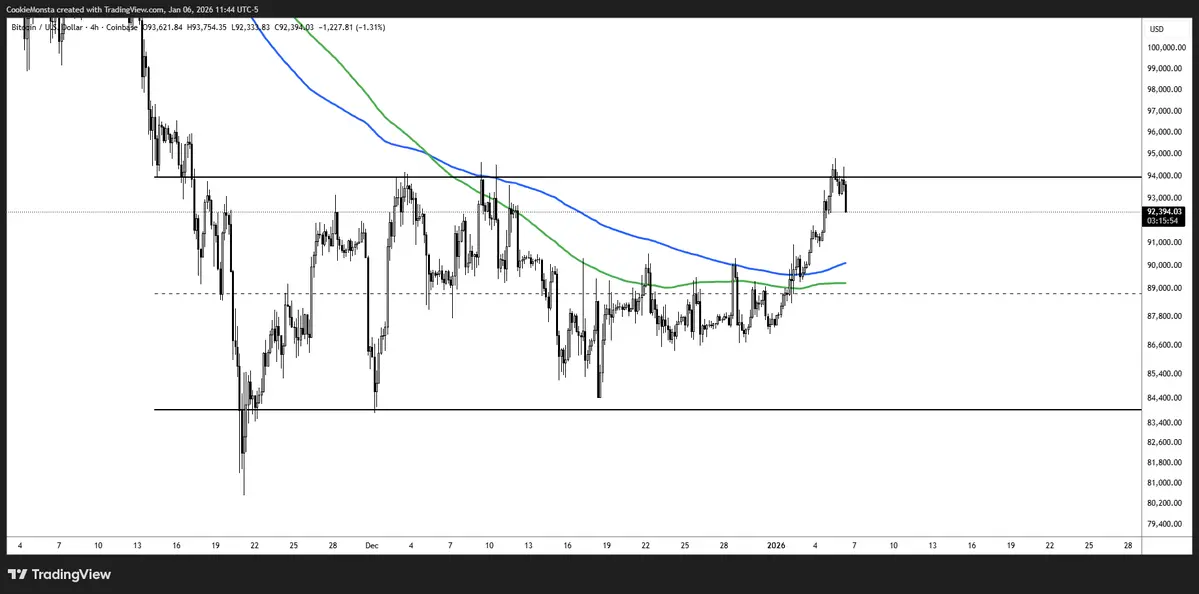Click the 87,800.00 price axis label
Screen dimensions: 1199x594
click(1166, 316)
